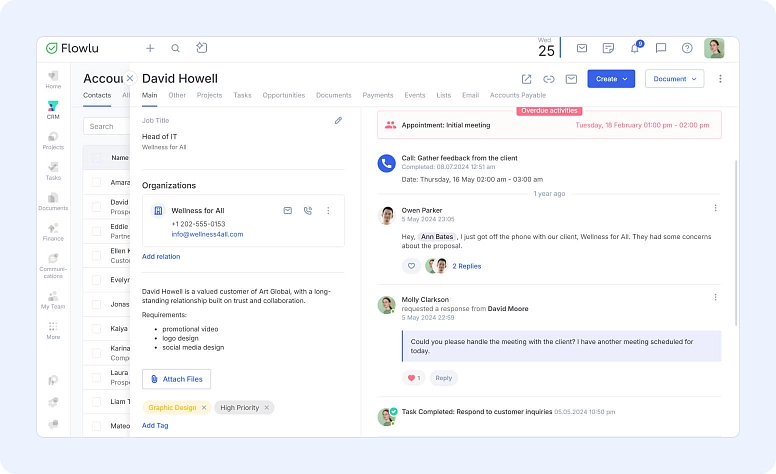Copy contact link using chain icon
The height and width of the screenshot is (474, 776).
point(549,79)
